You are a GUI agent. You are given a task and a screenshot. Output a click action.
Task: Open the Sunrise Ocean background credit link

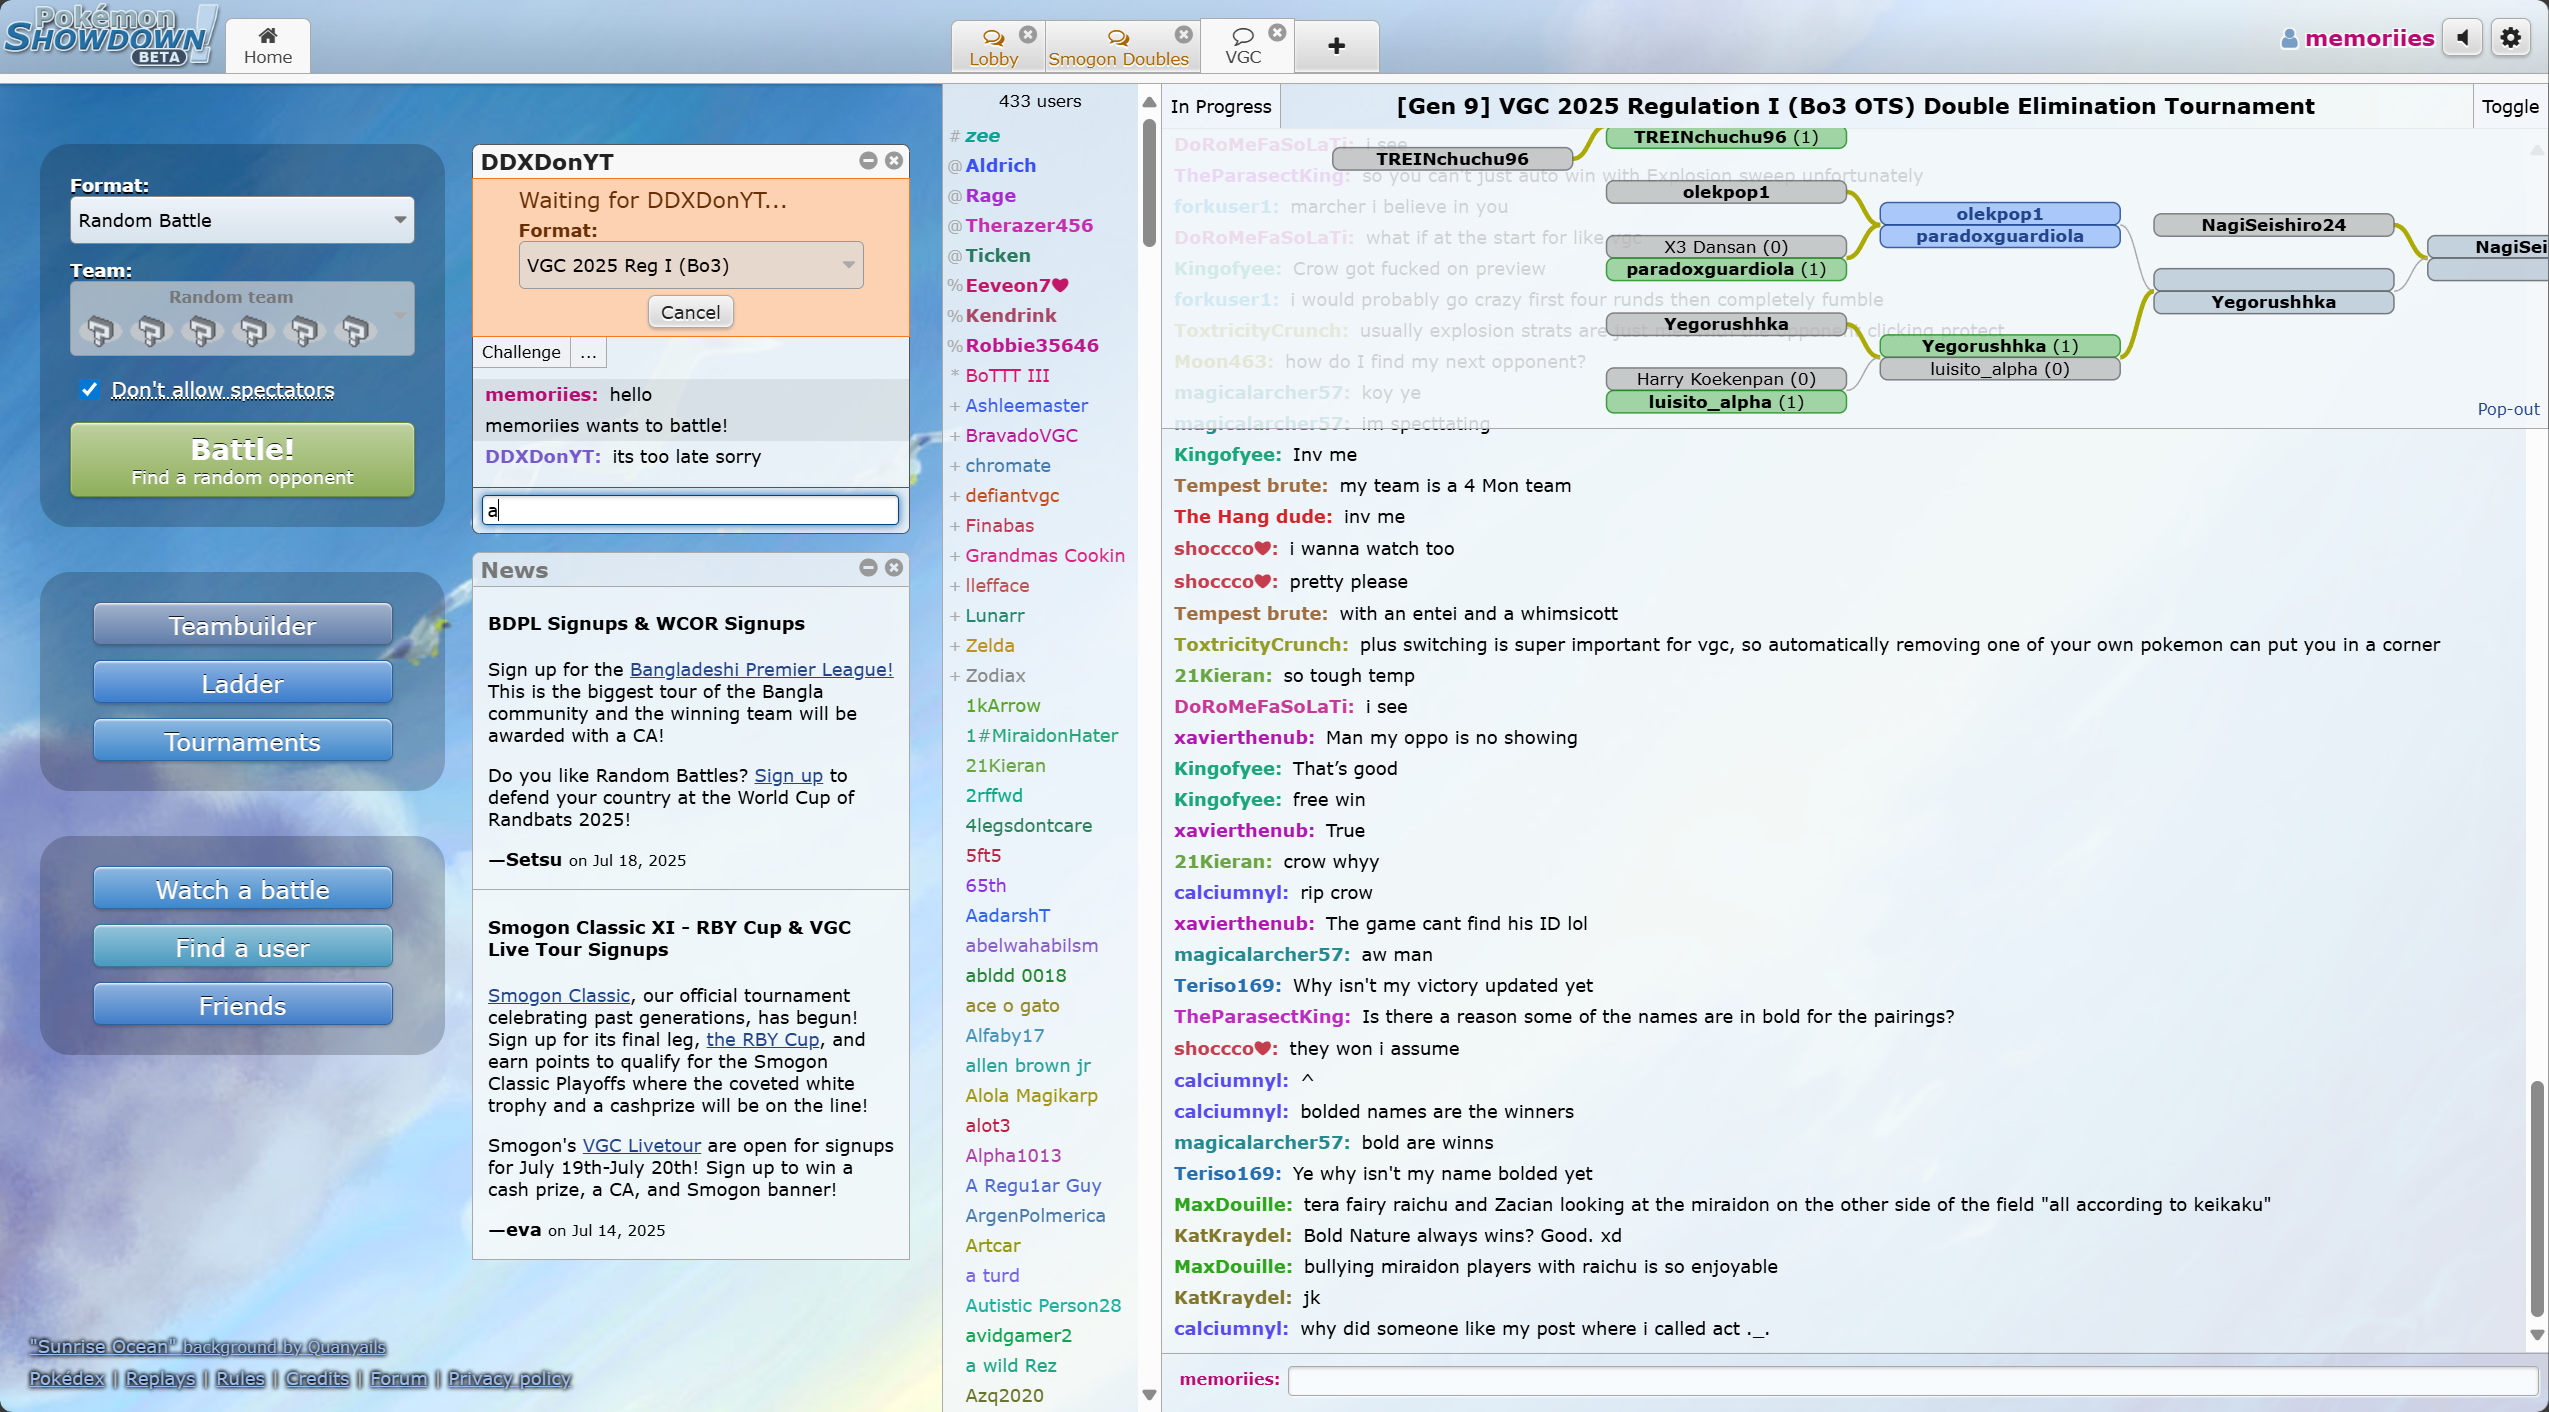[x=207, y=1346]
